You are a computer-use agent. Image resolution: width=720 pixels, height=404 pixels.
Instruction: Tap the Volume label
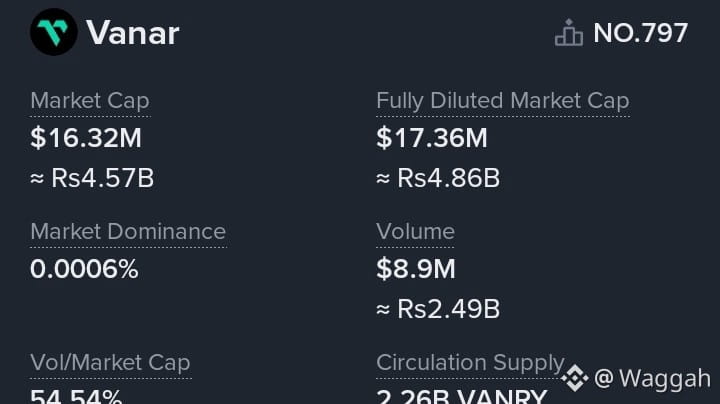[x=415, y=232]
